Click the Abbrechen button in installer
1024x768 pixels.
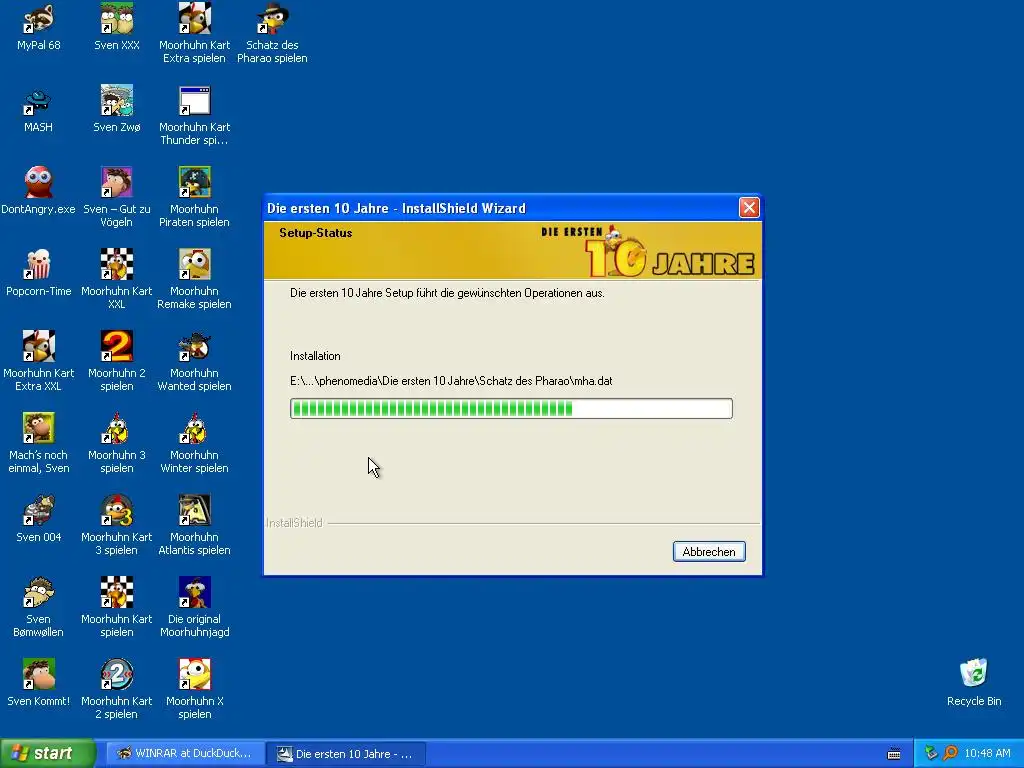tap(709, 552)
